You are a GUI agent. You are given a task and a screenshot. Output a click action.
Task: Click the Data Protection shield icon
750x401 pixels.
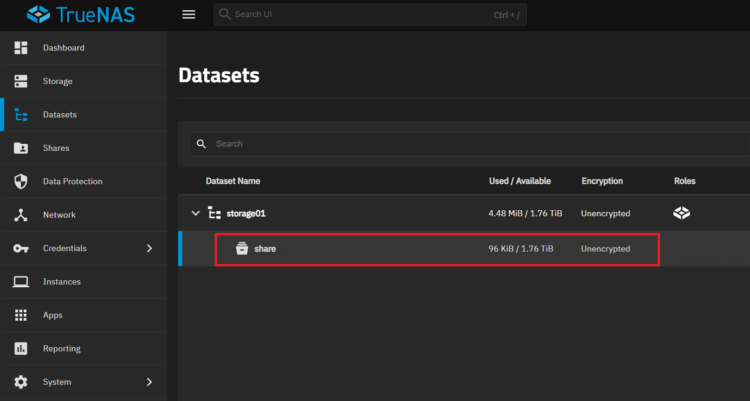click(x=21, y=181)
